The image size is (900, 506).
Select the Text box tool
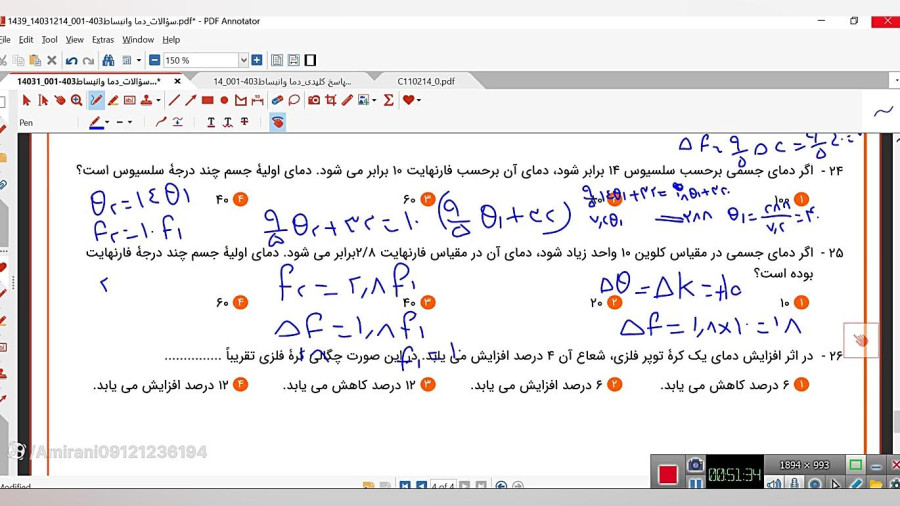[130, 100]
